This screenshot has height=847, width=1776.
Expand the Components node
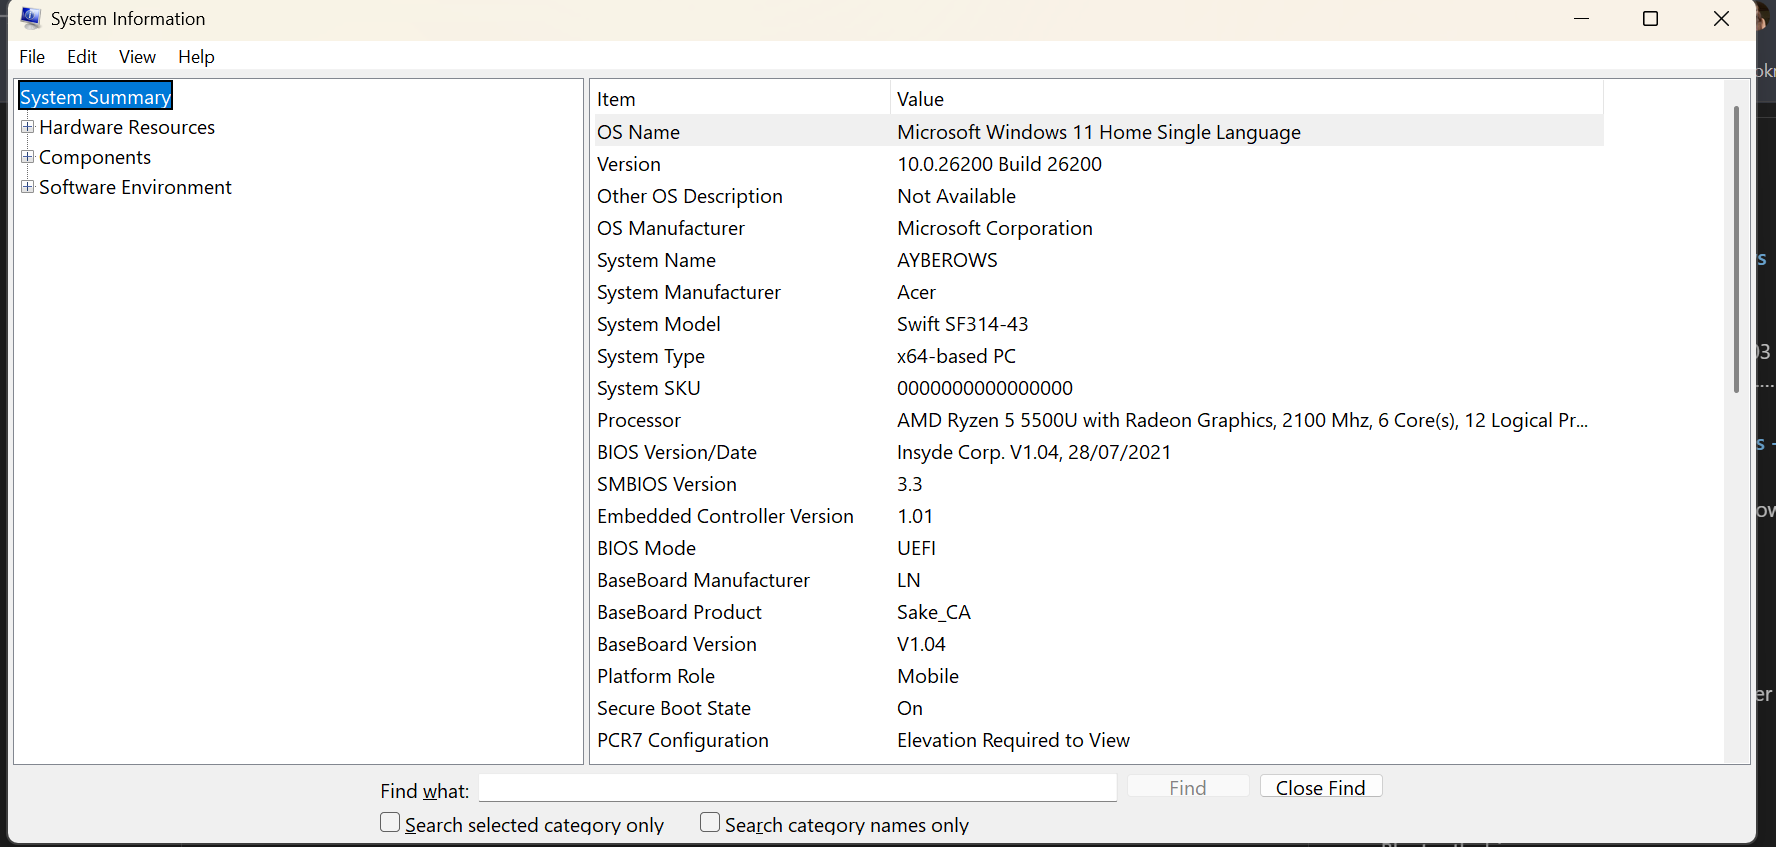pos(28,157)
